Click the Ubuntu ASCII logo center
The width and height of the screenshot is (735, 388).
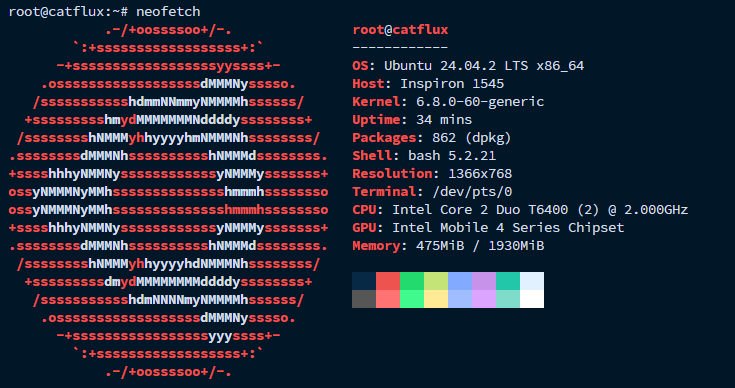point(168,201)
